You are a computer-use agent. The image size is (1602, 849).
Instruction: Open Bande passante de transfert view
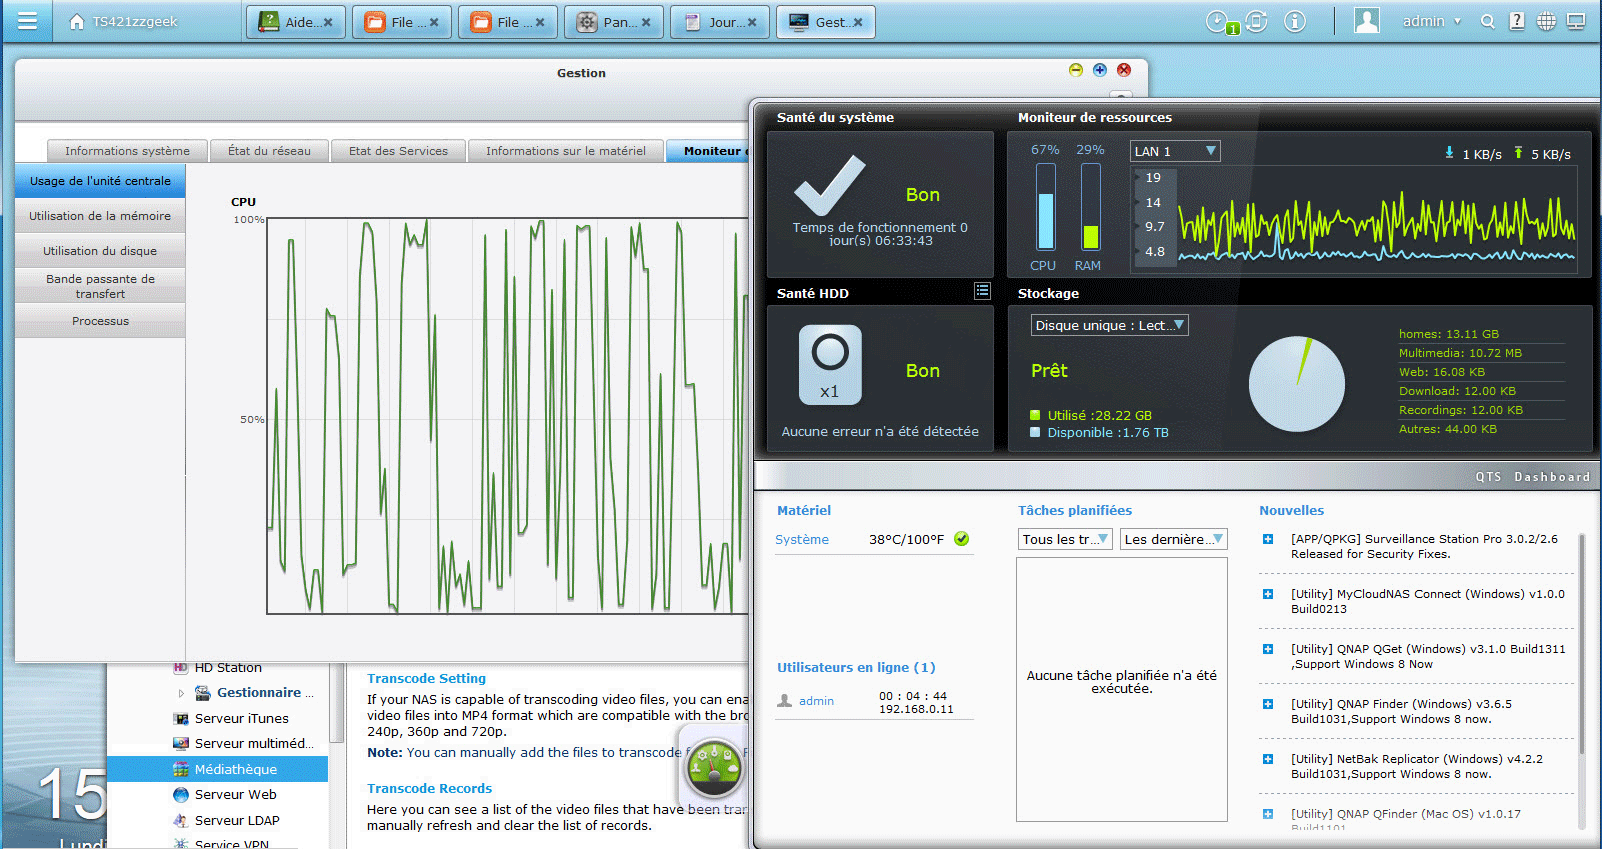click(x=100, y=286)
